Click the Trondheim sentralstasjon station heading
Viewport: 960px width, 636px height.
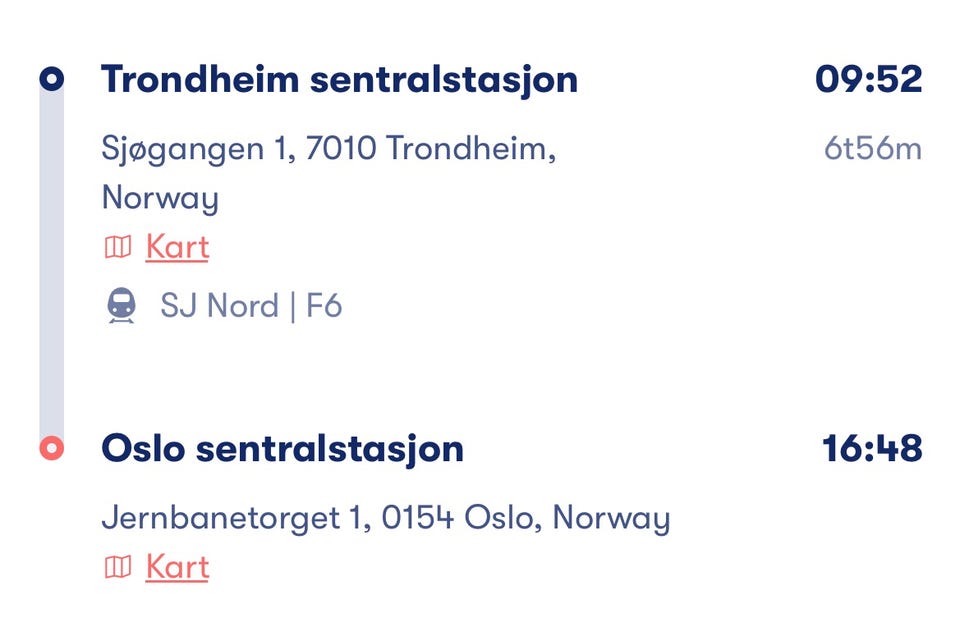coord(339,79)
